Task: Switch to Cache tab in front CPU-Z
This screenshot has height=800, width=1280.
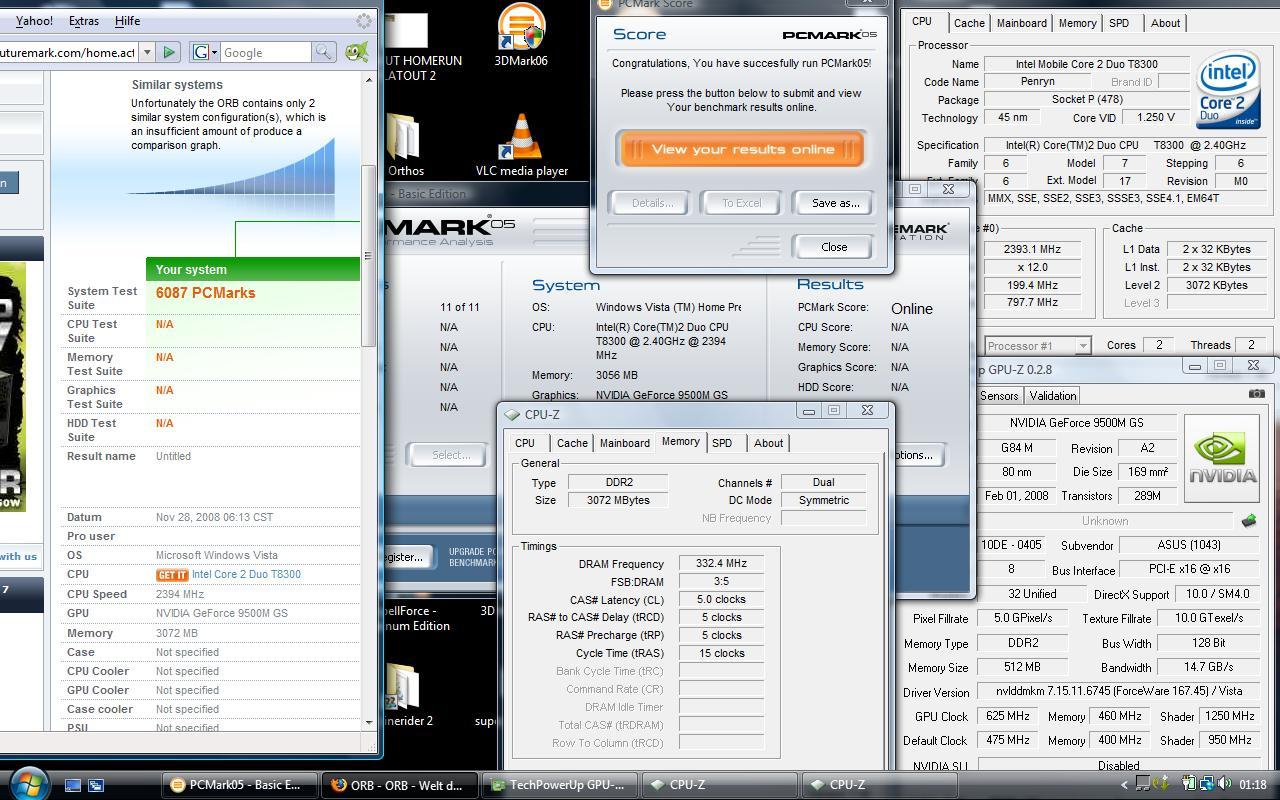Action: click(572, 443)
